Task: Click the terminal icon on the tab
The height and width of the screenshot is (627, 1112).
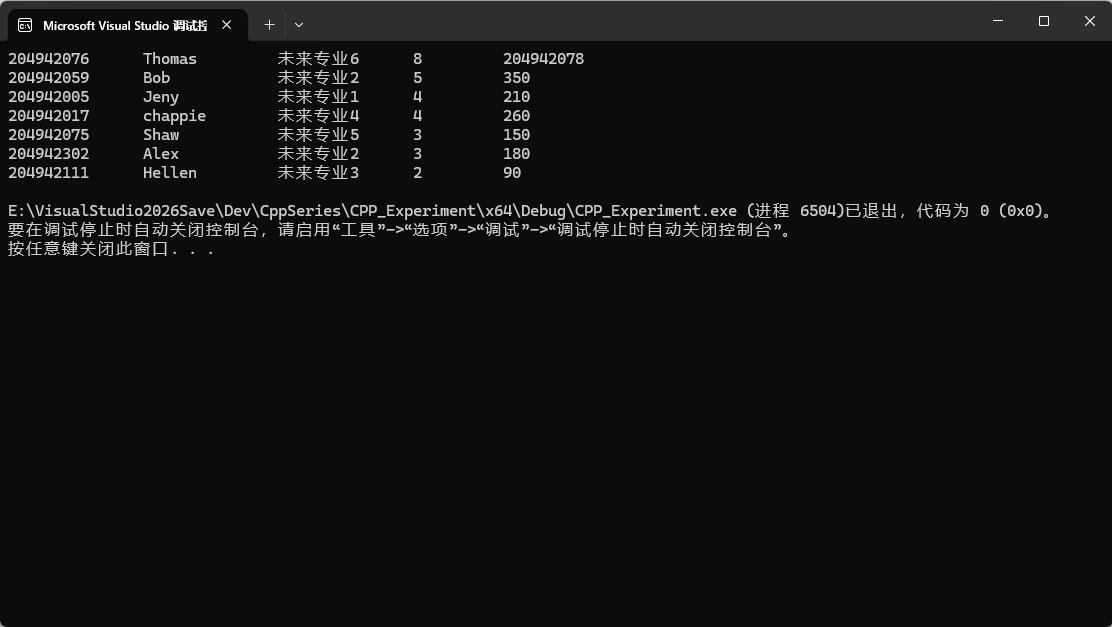Action: coord(25,26)
